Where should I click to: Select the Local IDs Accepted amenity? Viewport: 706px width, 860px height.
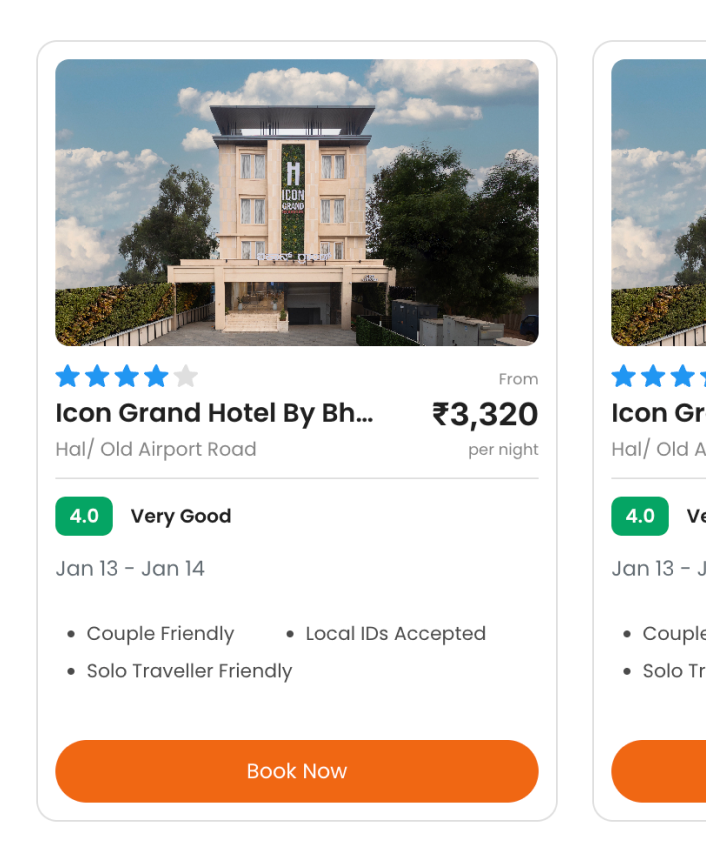pos(396,633)
